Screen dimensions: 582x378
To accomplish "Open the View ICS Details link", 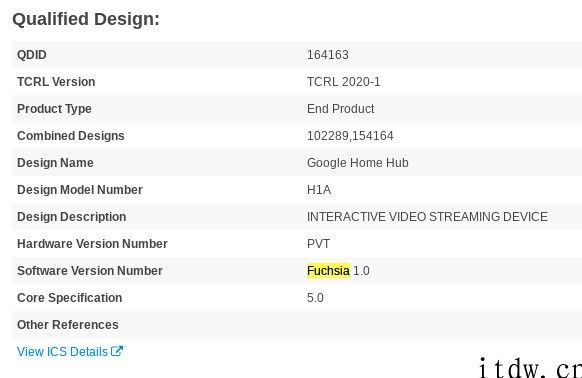I will click(70, 351).
